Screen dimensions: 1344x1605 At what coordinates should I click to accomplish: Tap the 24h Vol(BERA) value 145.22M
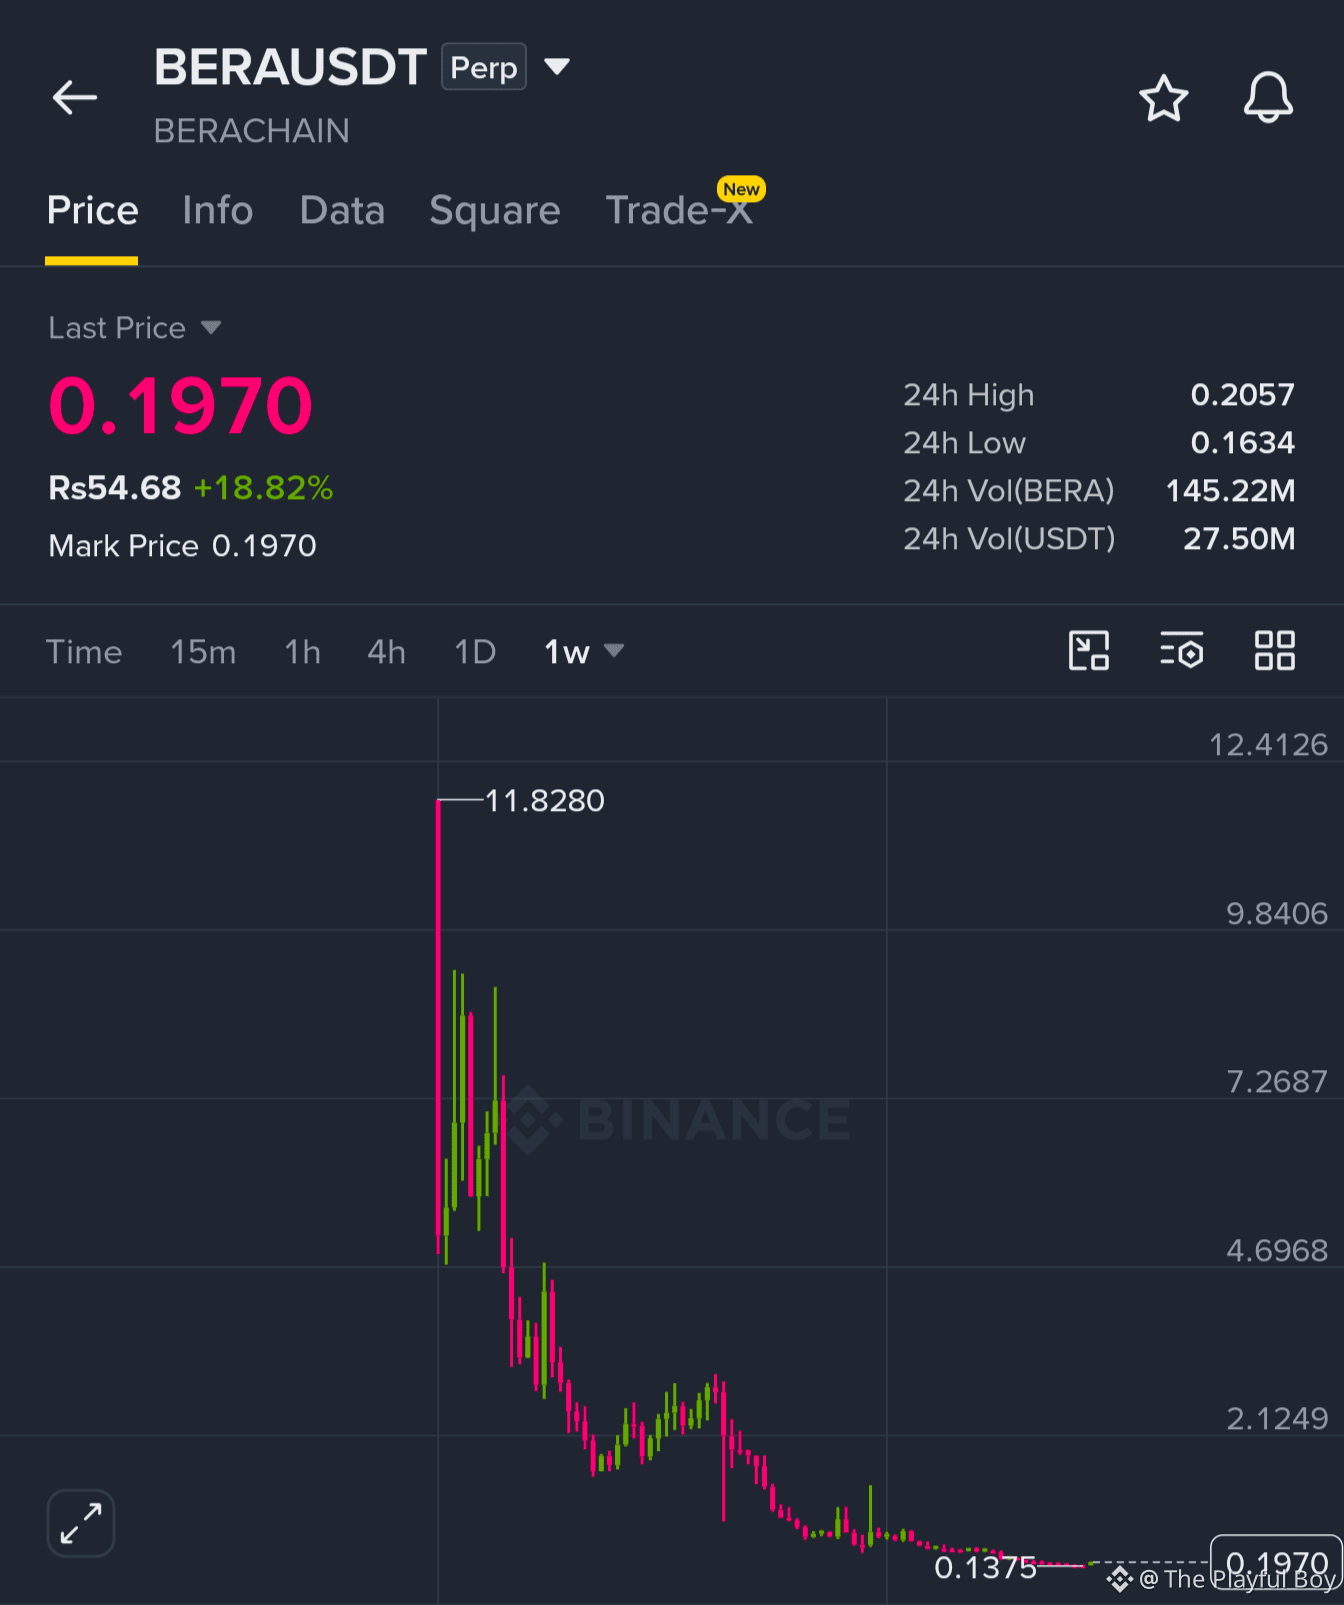[1230, 491]
